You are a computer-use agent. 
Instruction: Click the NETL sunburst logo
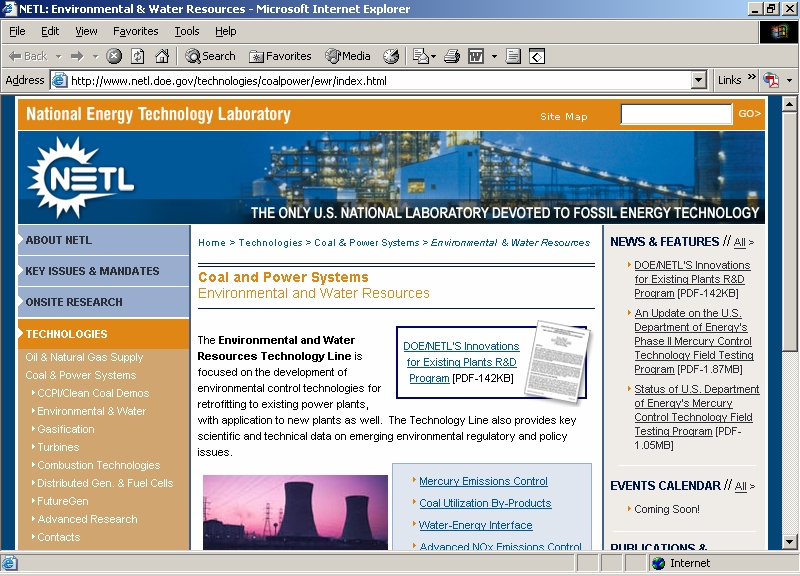[81, 178]
